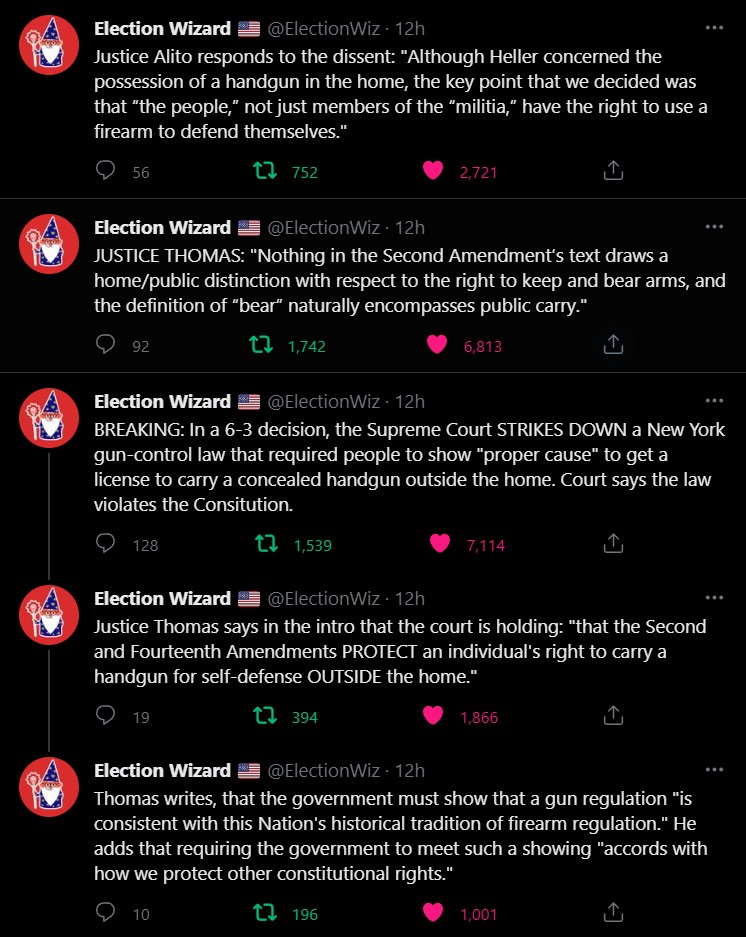Click the wizard avatar on the BREAKING tweet
746x937 pixels.
pos(49,417)
